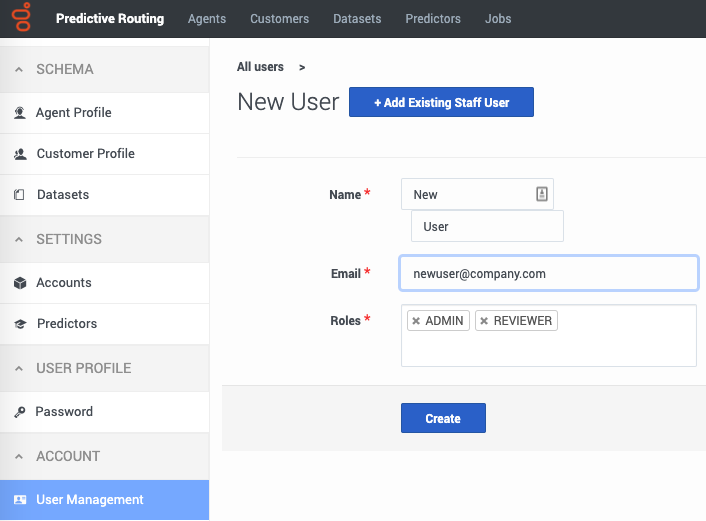706x521 pixels.
Task: Collapse the SETTINGS section
Action: (19, 239)
